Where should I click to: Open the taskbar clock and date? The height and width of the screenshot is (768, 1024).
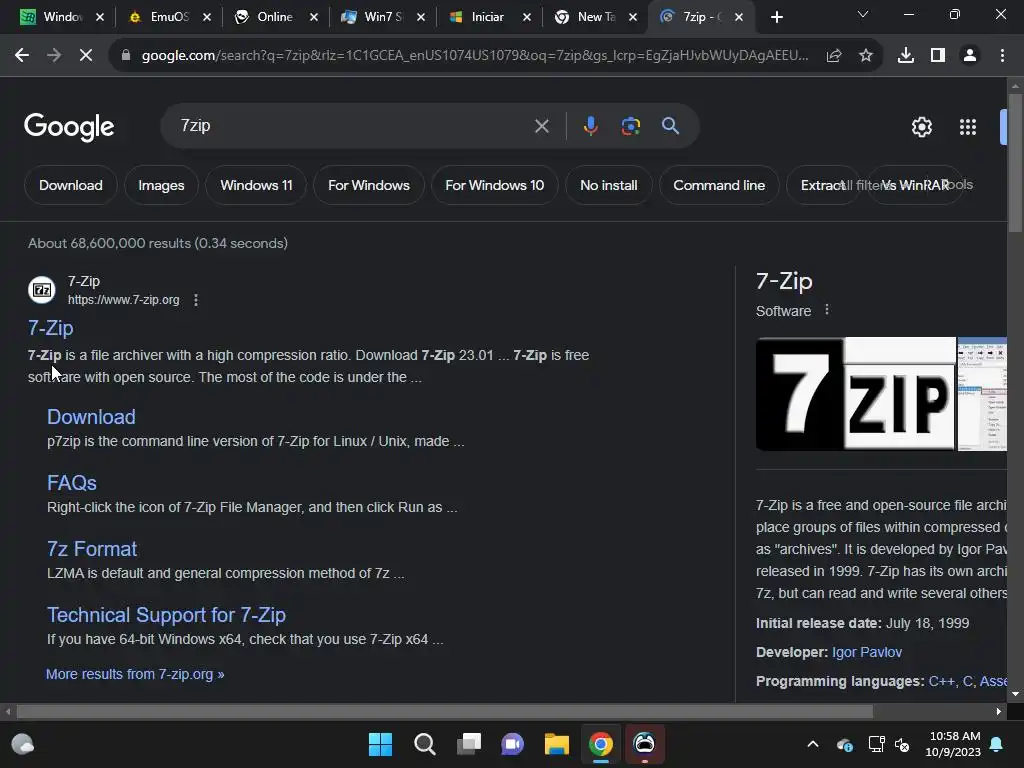(x=953, y=744)
